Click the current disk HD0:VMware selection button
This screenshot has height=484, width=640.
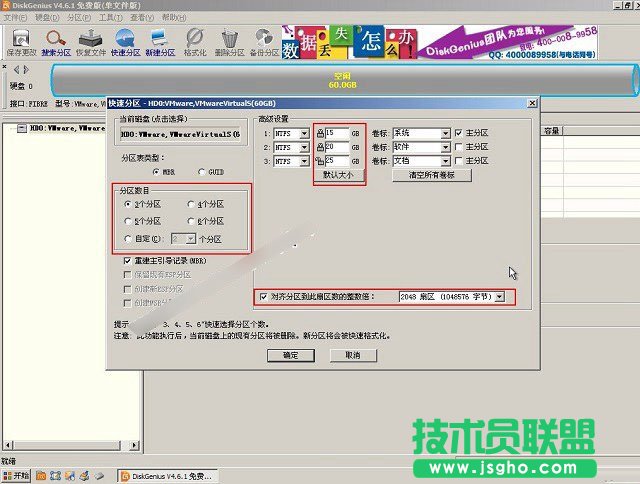pyautogui.click(x=180, y=134)
